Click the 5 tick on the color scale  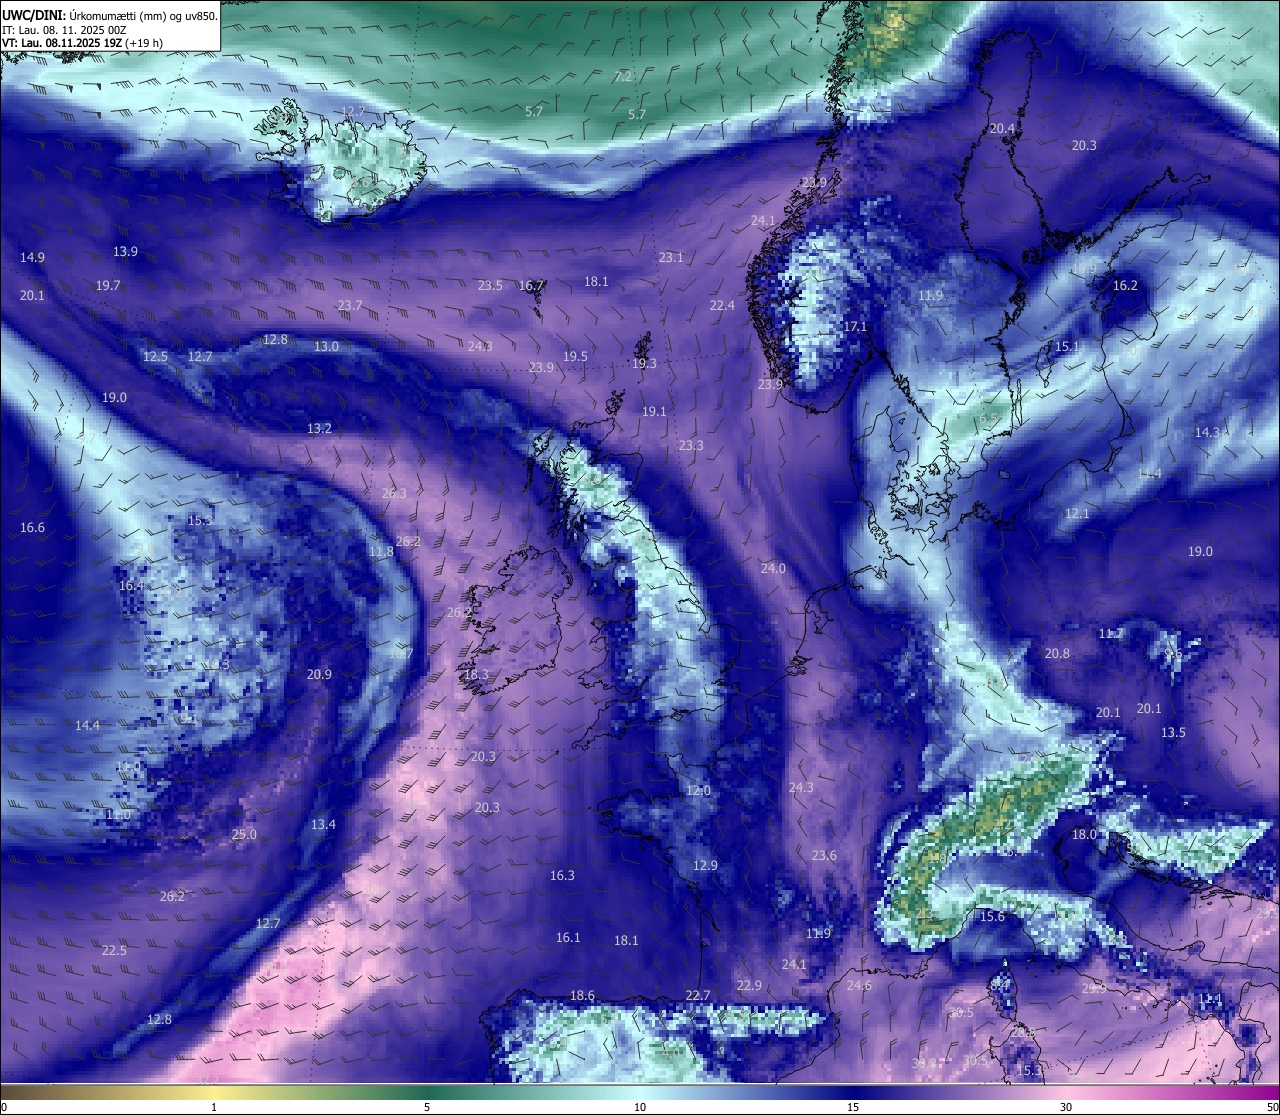click(x=427, y=1107)
